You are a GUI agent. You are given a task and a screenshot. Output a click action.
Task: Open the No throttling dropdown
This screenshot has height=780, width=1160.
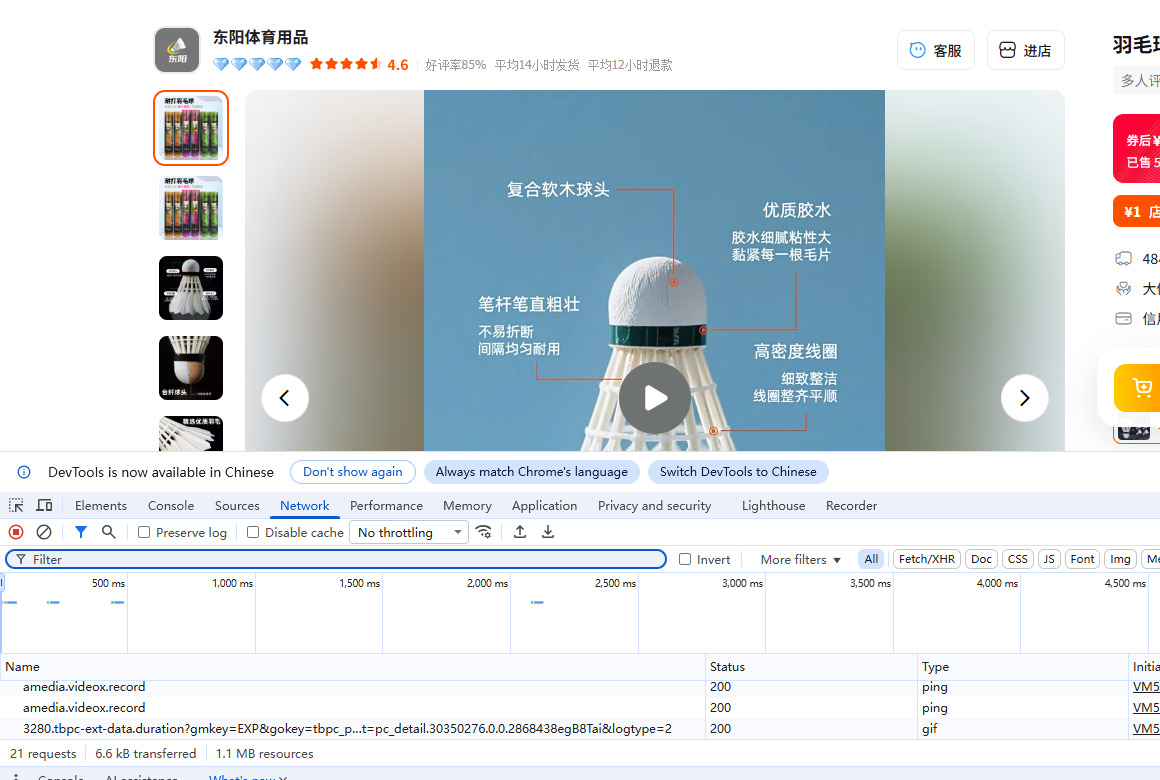point(411,533)
